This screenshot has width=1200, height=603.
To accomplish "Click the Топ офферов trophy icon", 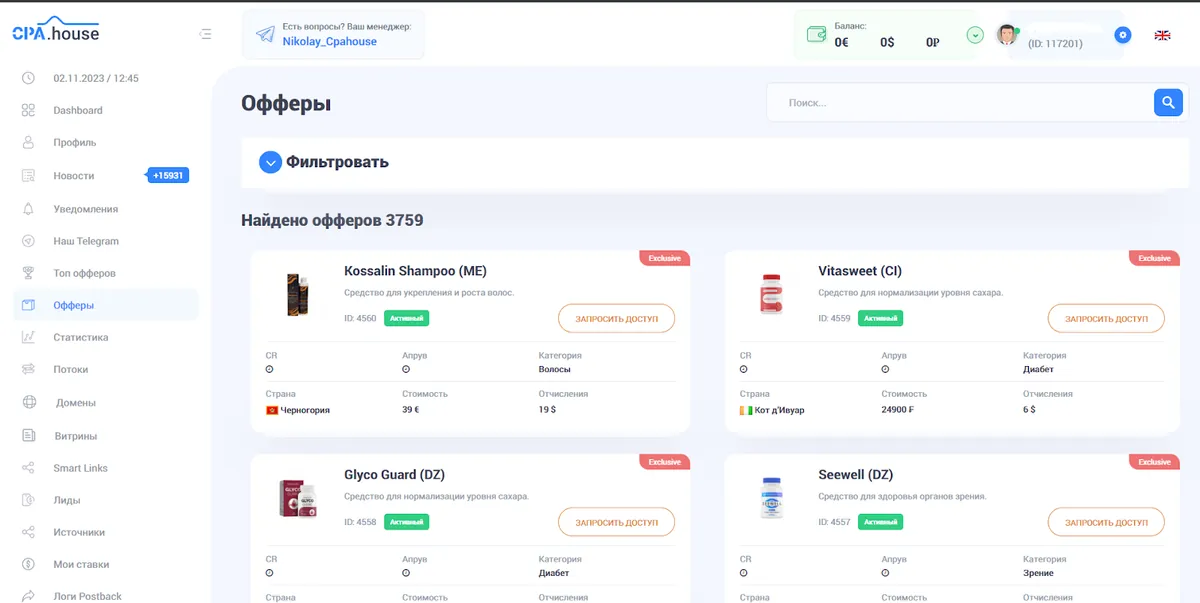I will pyautogui.click(x=30, y=272).
